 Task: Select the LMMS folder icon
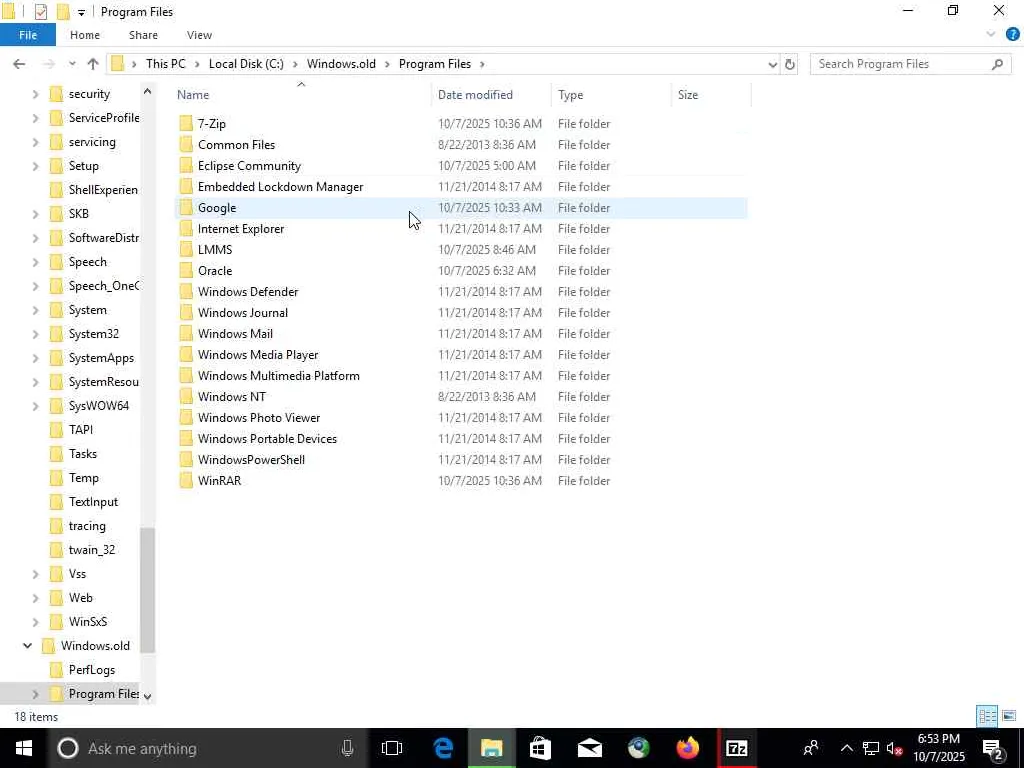click(x=186, y=249)
